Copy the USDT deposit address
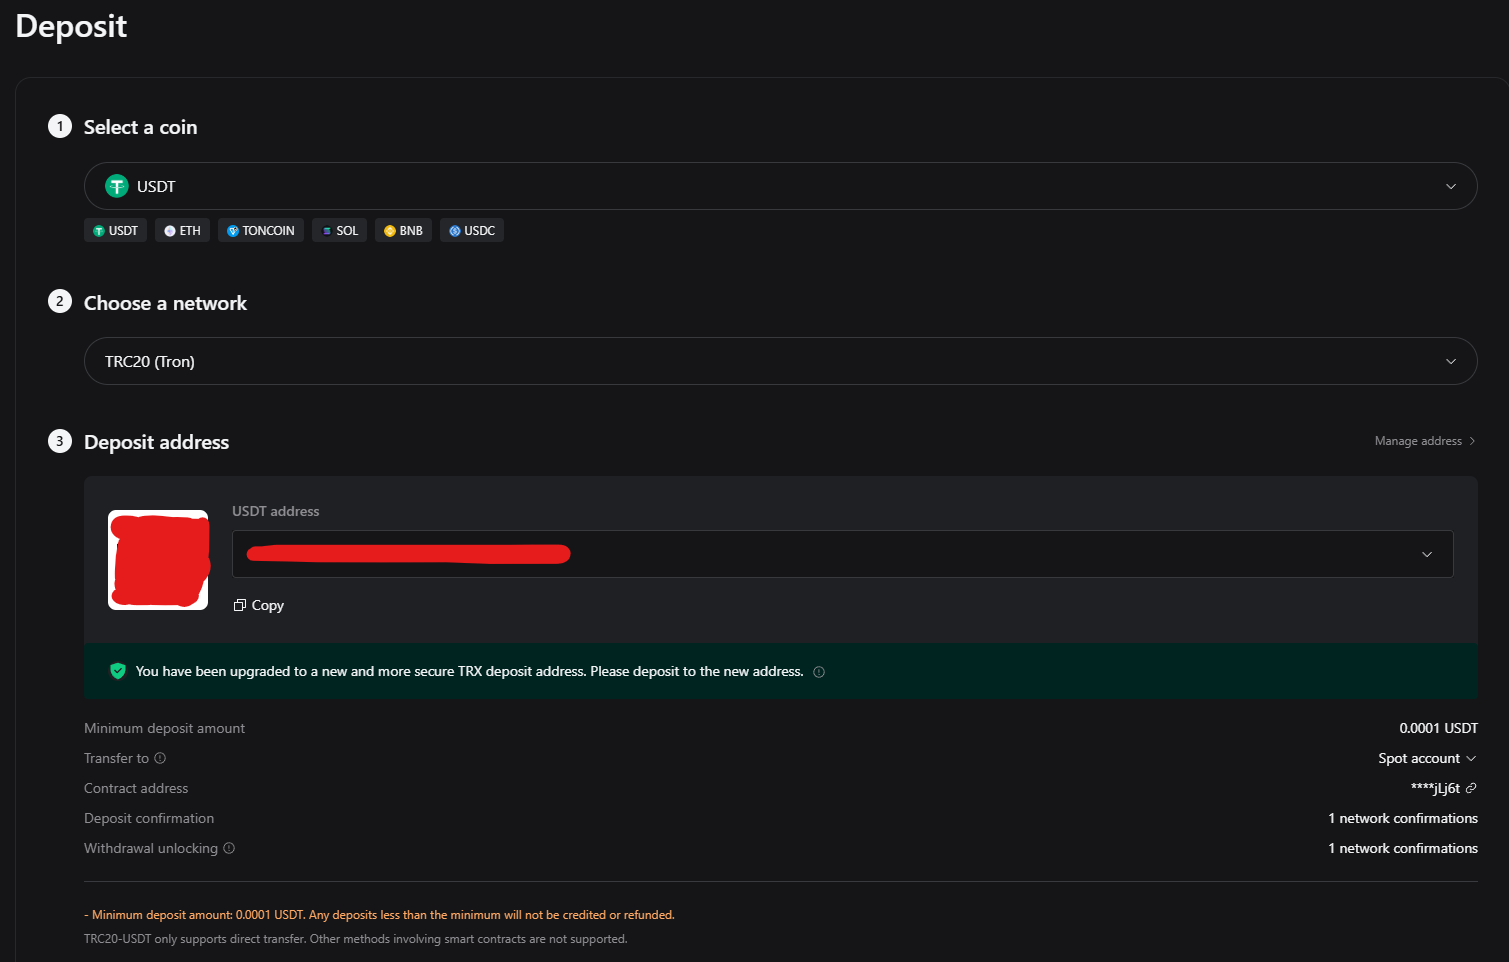 [259, 605]
